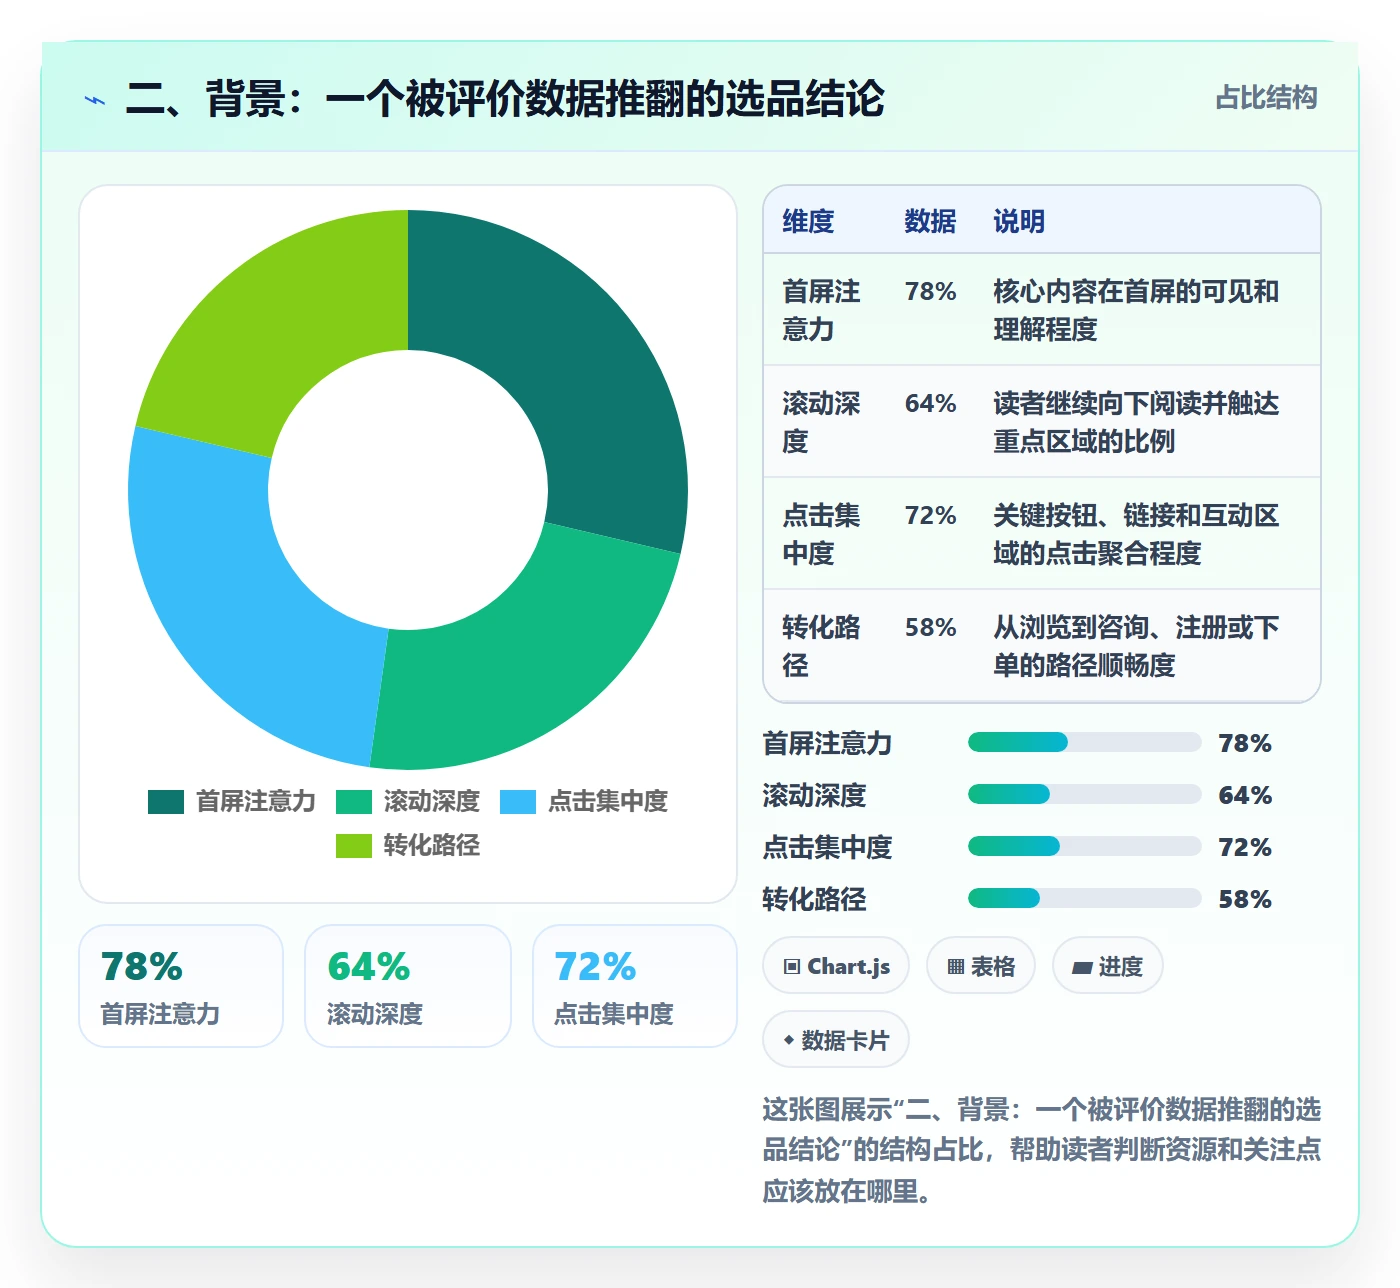Click the slide title 二、背景
This screenshot has height=1288, width=1400.
tap(505, 99)
